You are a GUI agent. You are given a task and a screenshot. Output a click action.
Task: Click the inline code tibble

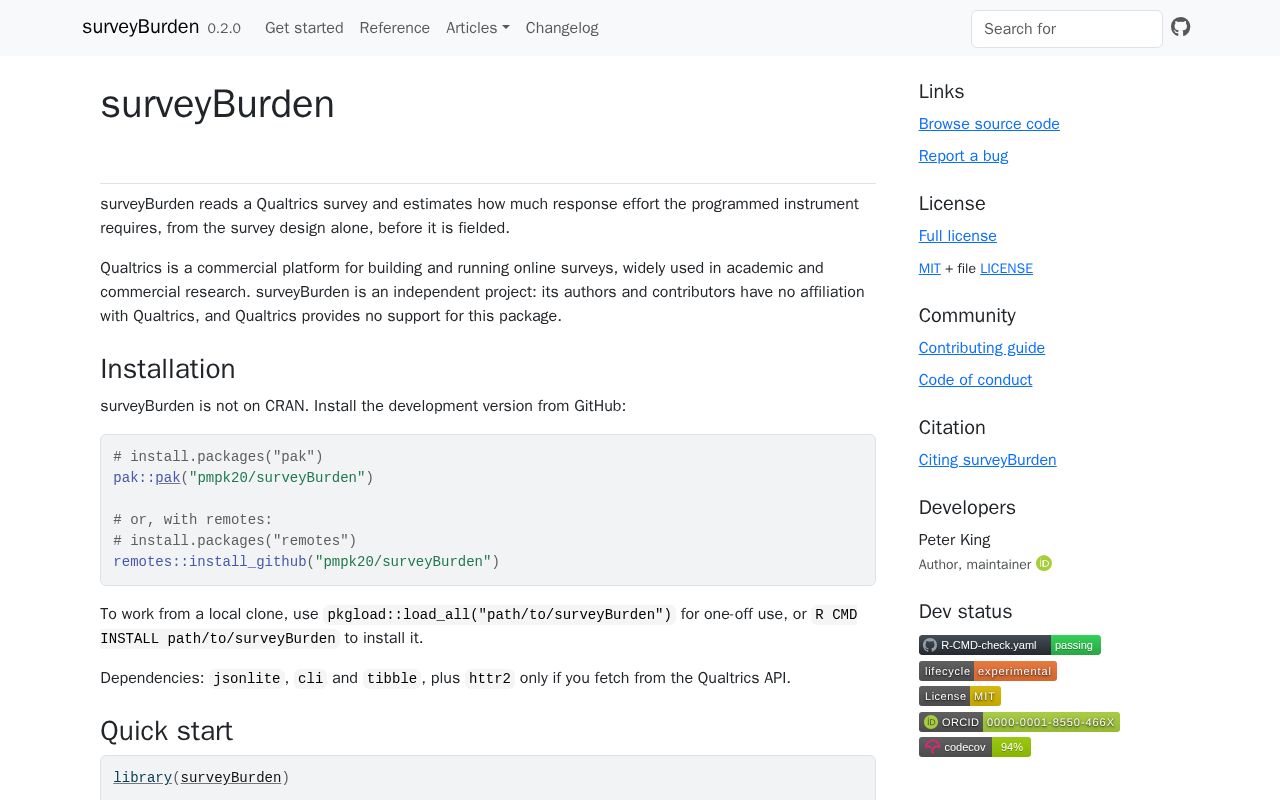(391, 678)
